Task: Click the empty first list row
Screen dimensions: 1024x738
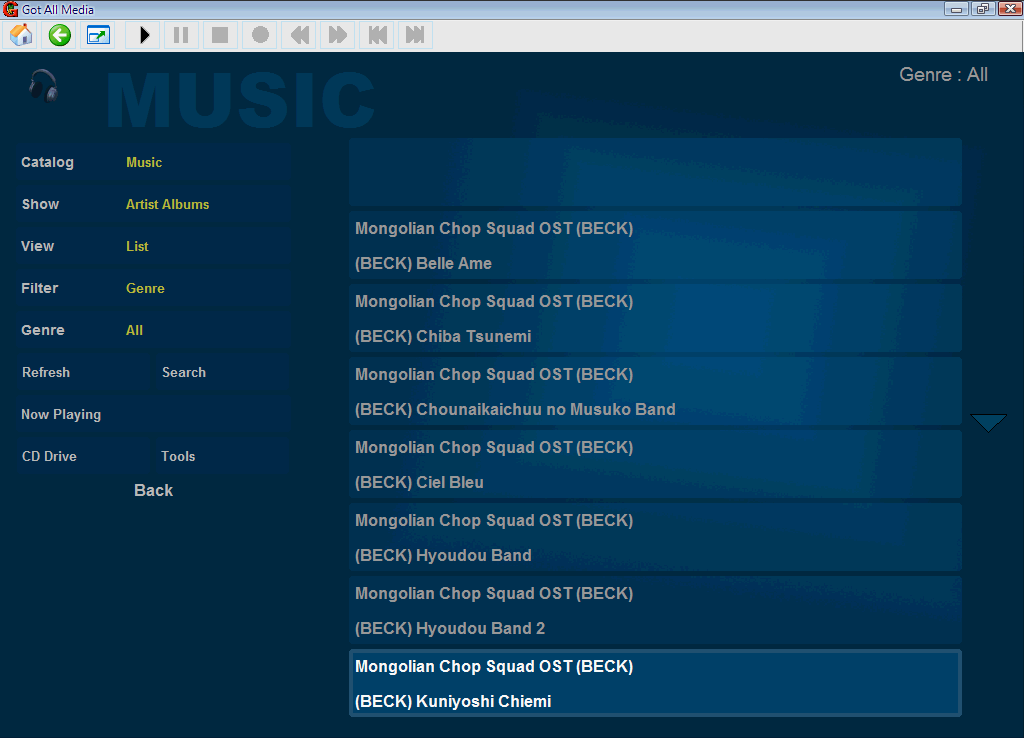Action: tap(655, 172)
